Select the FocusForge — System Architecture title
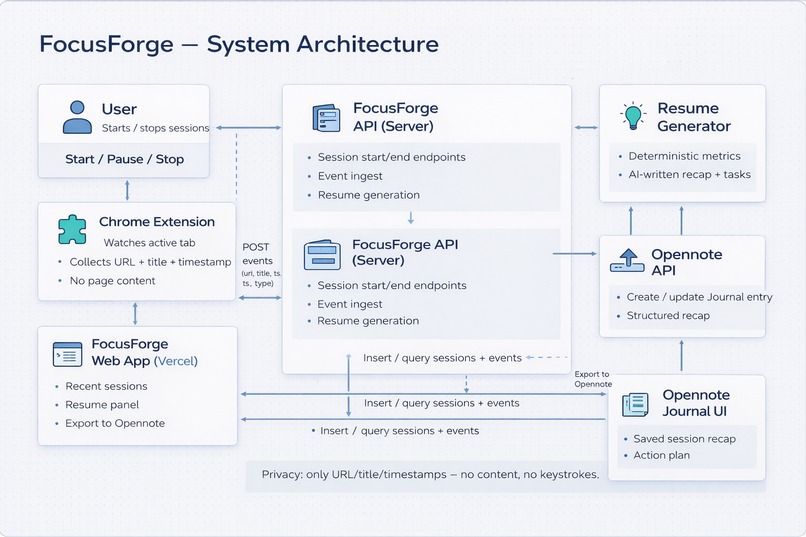 [x=239, y=44]
